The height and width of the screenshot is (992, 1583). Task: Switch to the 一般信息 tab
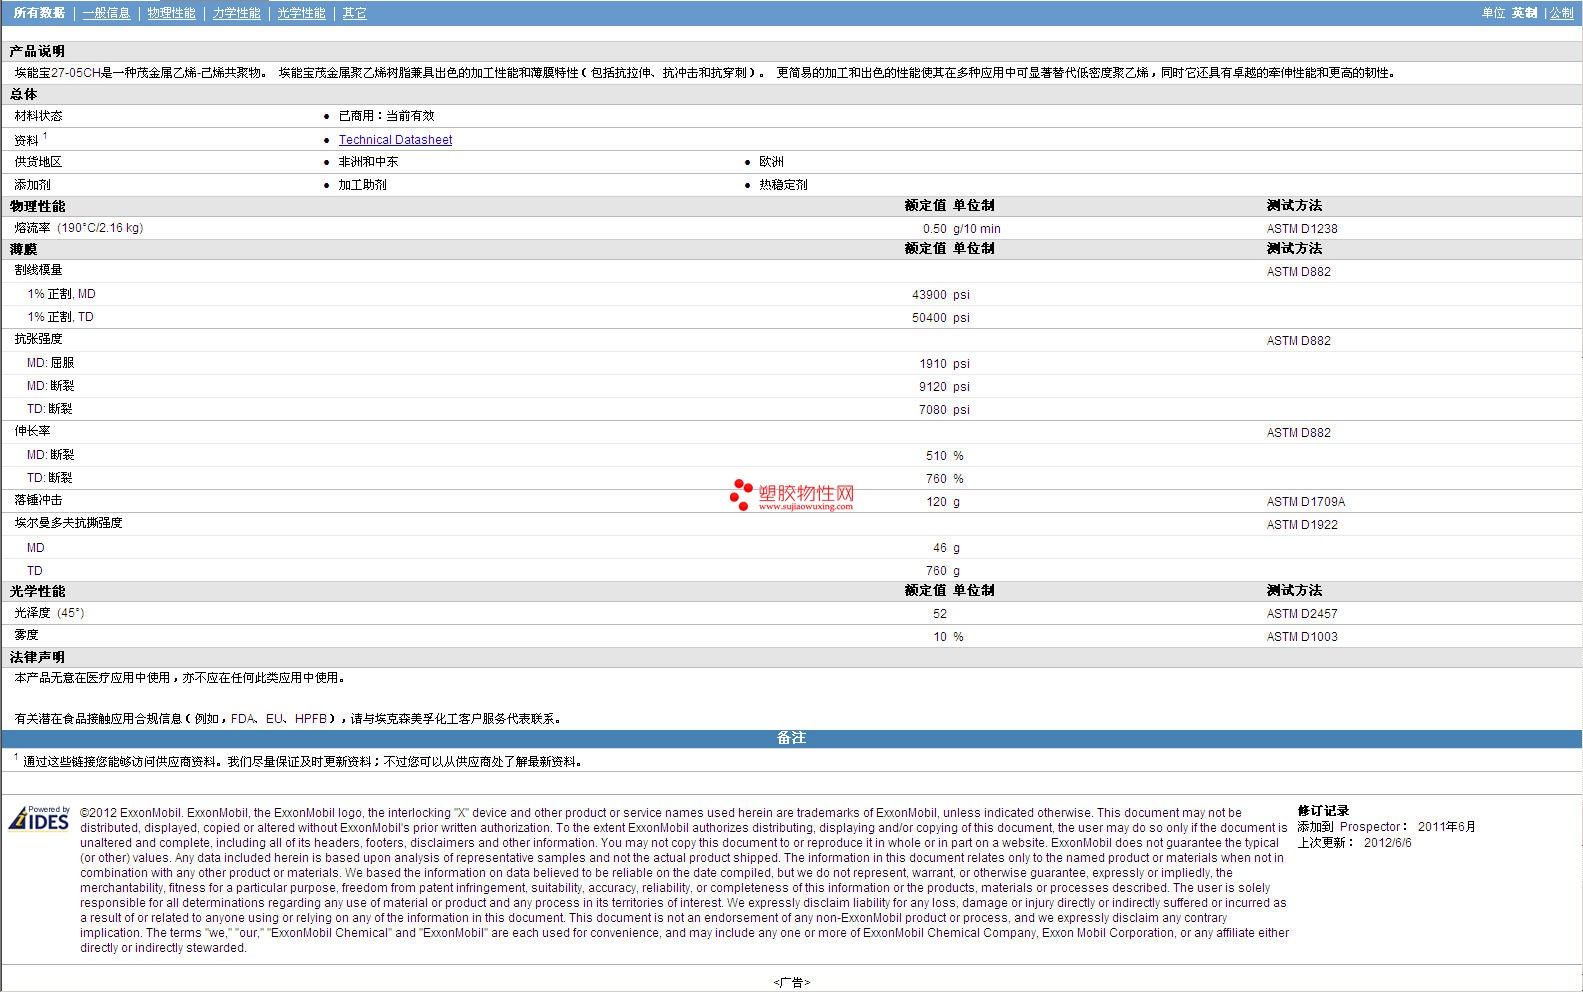tap(106, 13)
